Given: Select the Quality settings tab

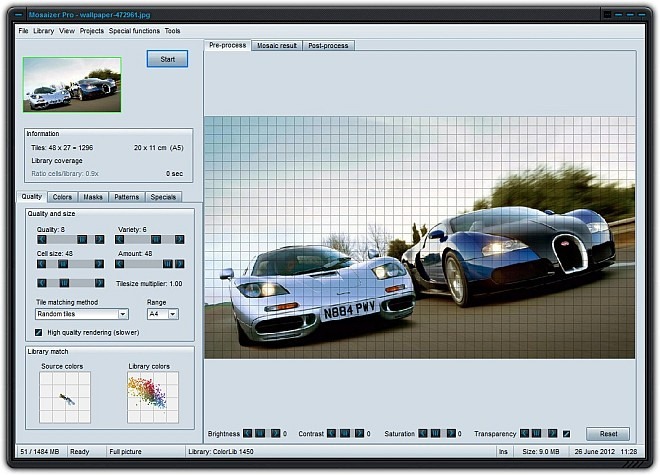Looking at the screenshot, I should (x=32, y=197).
